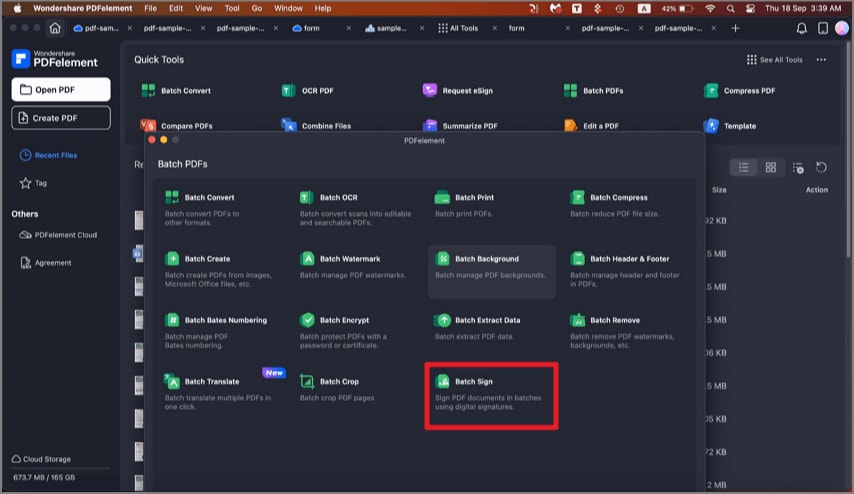Open Compare PDFs quick tool
The height and width of the screenshot is (494, 854).
click(x=176, y=126)
